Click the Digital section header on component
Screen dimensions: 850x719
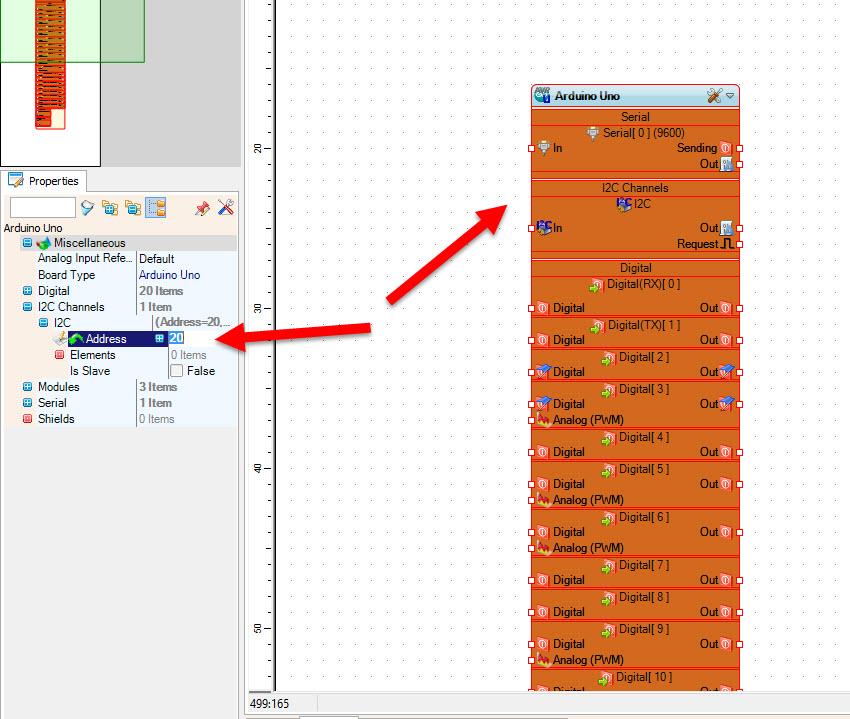click(635, 268)
